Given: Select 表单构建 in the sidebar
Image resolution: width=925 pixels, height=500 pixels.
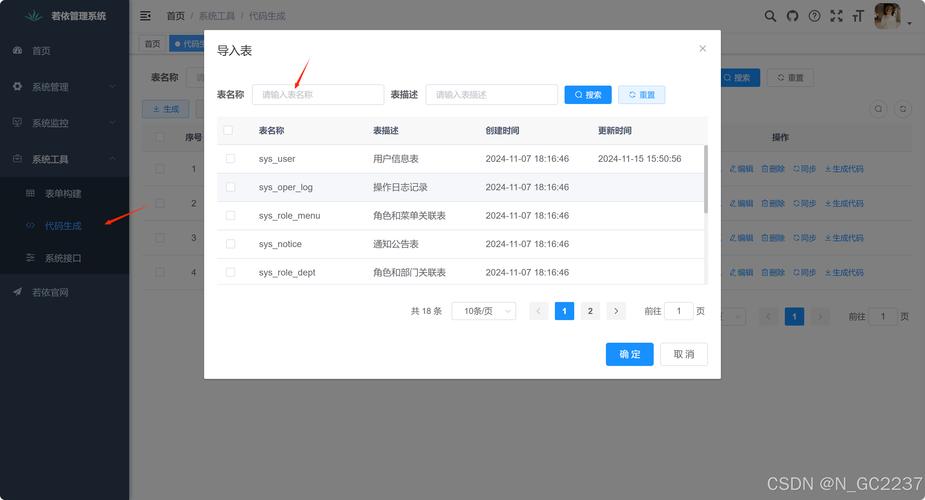Looking at the screenshot, I should coord(63,193).
